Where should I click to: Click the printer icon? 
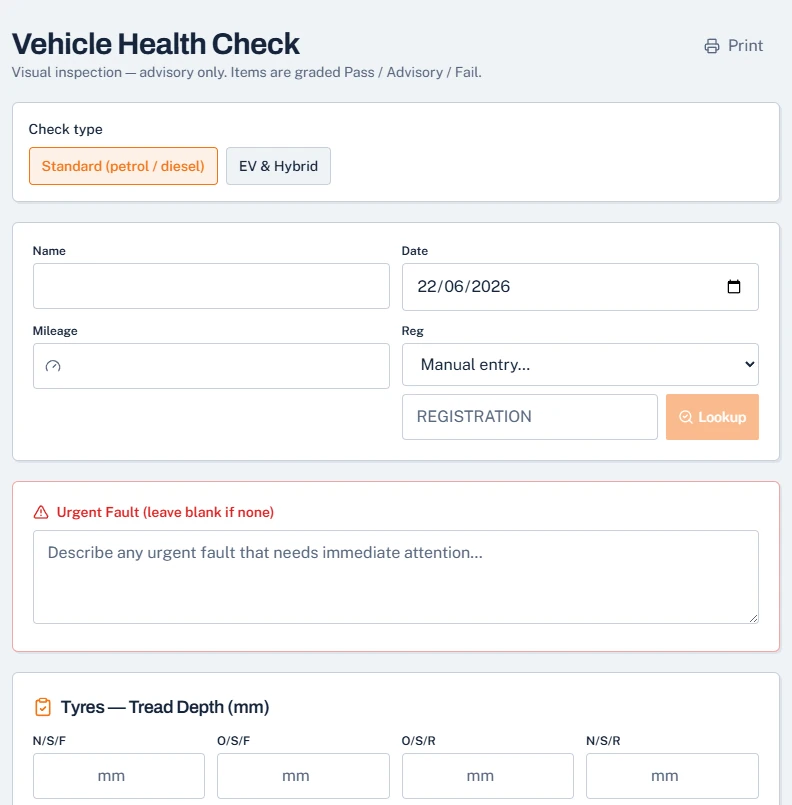pos(711,46)
